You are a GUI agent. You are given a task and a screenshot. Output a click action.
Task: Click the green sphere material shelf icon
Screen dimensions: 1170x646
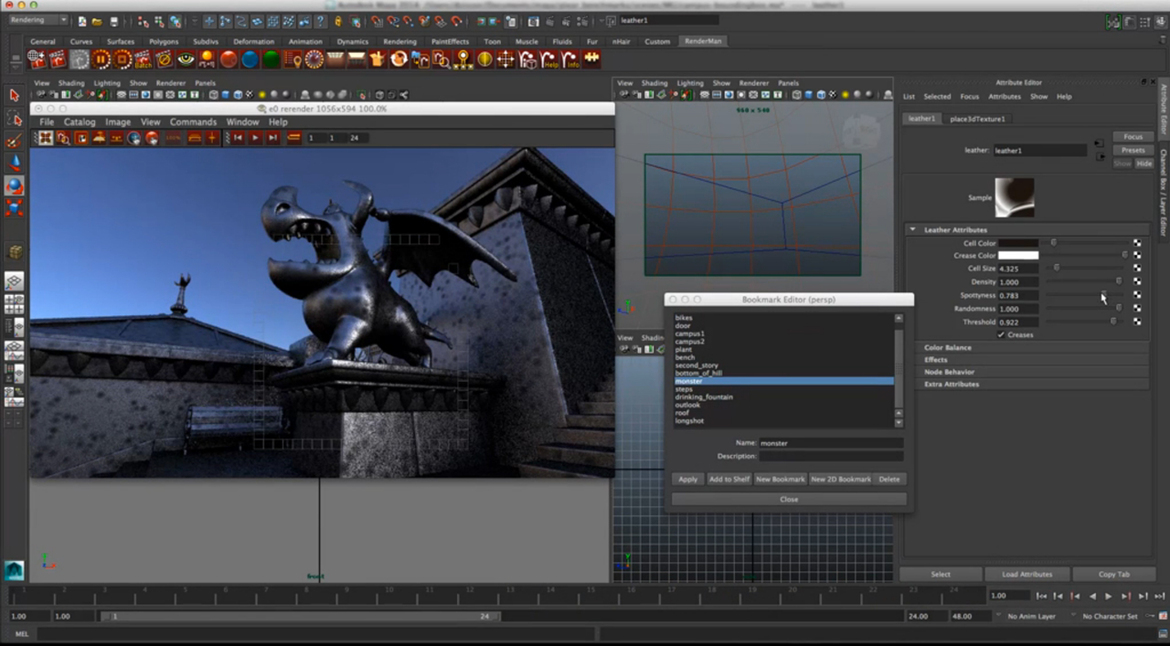(271, 59)
